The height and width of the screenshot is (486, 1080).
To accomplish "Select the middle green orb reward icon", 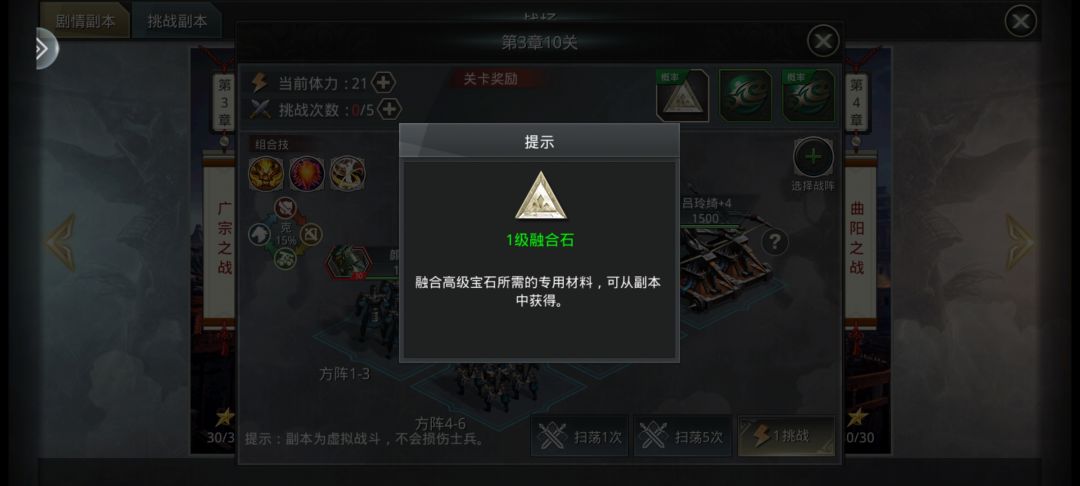I will (745, 96).
